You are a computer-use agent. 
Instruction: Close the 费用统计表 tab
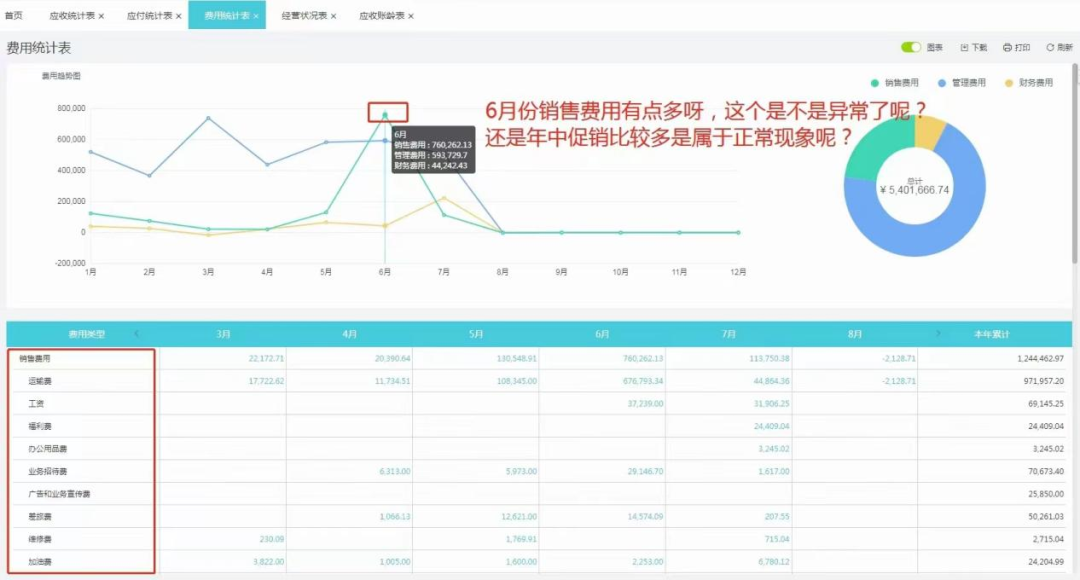tap(256, 16)
